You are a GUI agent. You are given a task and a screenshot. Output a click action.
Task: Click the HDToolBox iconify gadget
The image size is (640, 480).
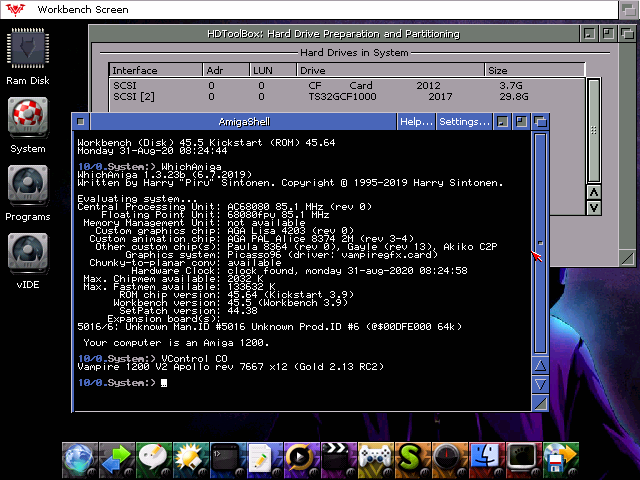pyautogui.click(x=589, y=33)
